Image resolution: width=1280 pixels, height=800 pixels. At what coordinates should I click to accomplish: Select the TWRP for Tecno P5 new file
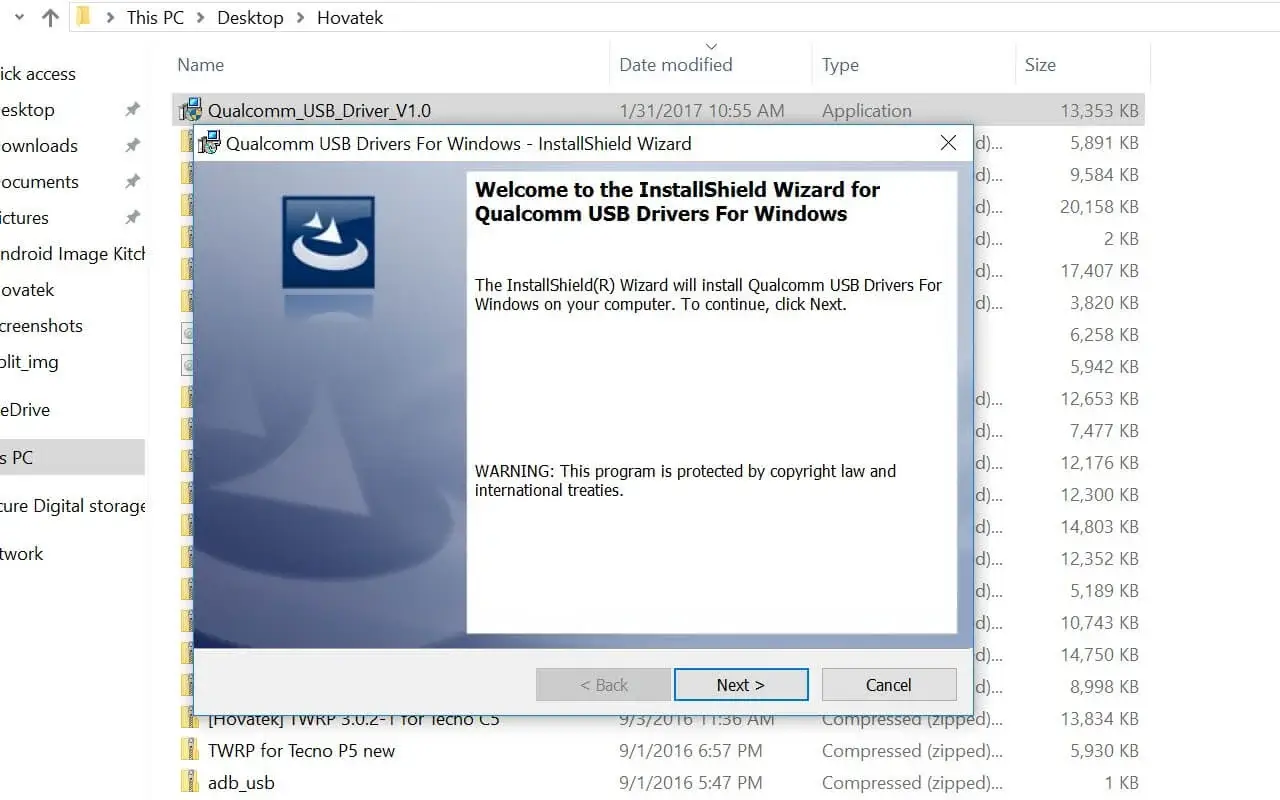(296, 750)
